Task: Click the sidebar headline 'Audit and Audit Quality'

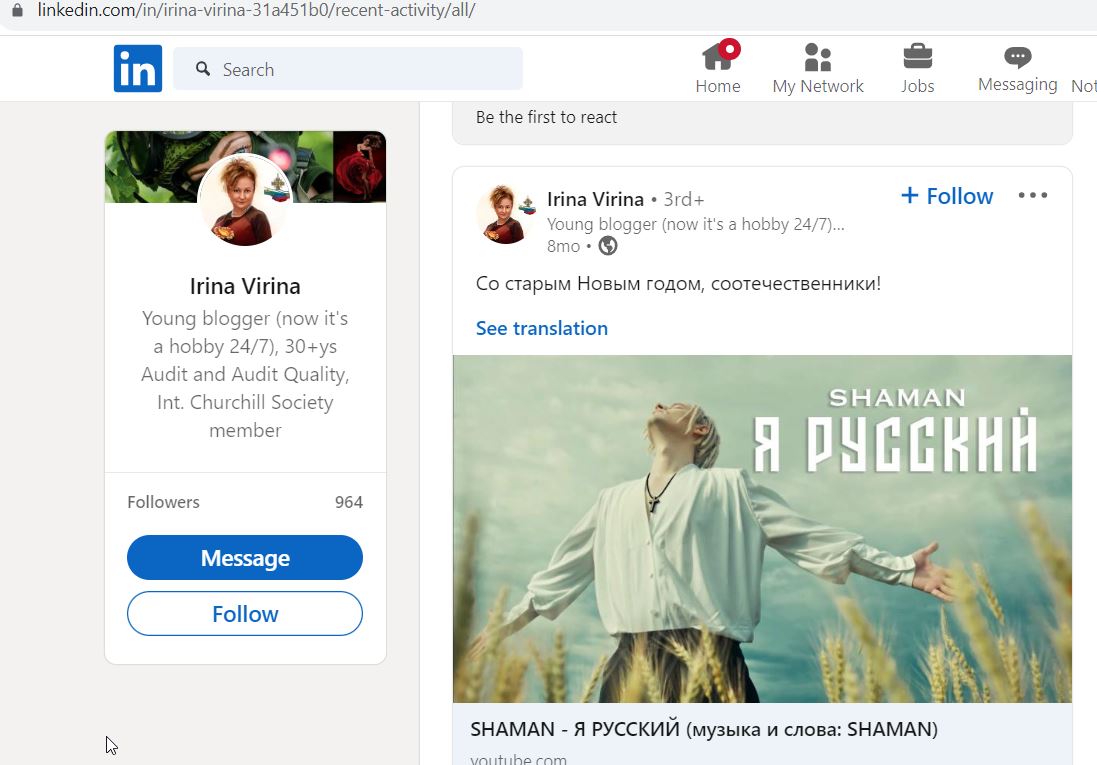Action: click(x=245, y=374)
